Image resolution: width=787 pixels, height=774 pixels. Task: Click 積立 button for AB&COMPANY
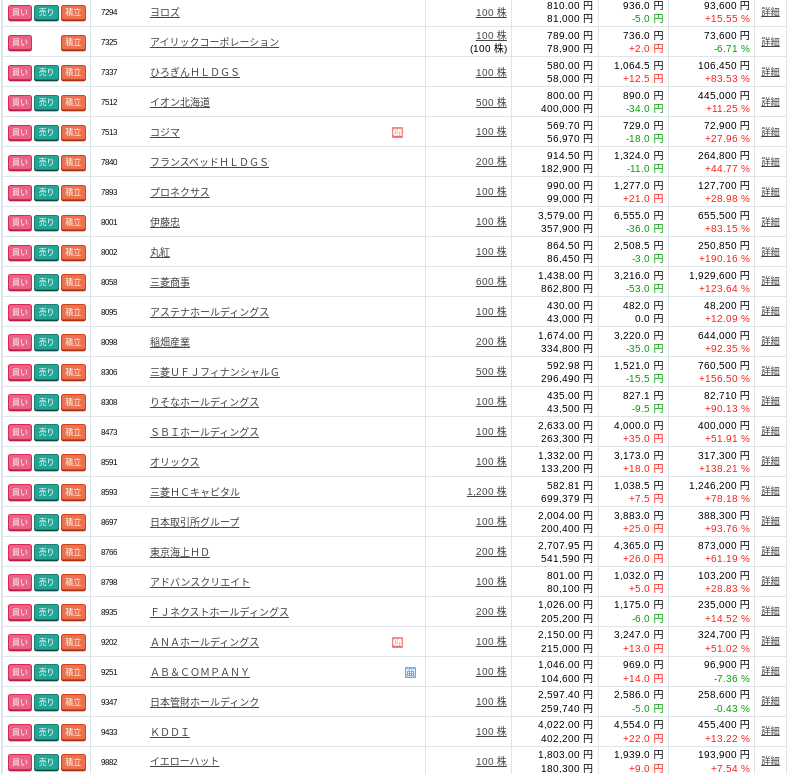73,673
